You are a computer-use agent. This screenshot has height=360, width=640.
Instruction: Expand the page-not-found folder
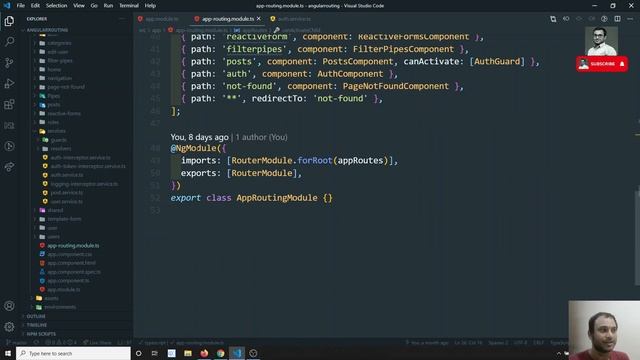[66, 87]
